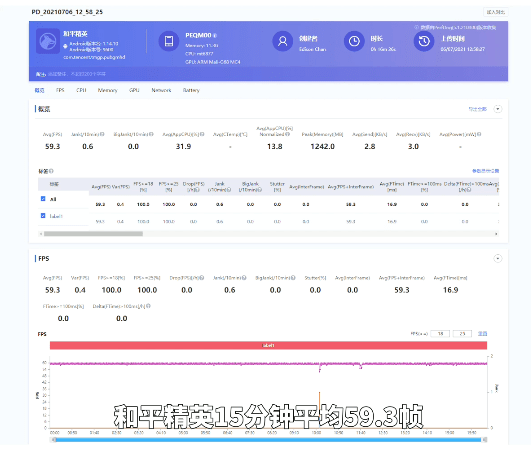Click help icon next to AvgPower metric
The width and height of the screenshot is (531, 453).
[x=479, y=134]
